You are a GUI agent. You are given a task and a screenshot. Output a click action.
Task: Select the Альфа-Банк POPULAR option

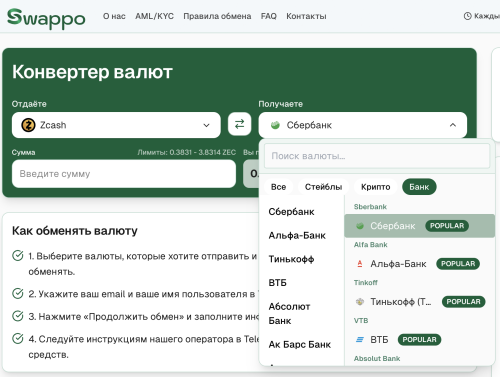(x=419, y=264)
